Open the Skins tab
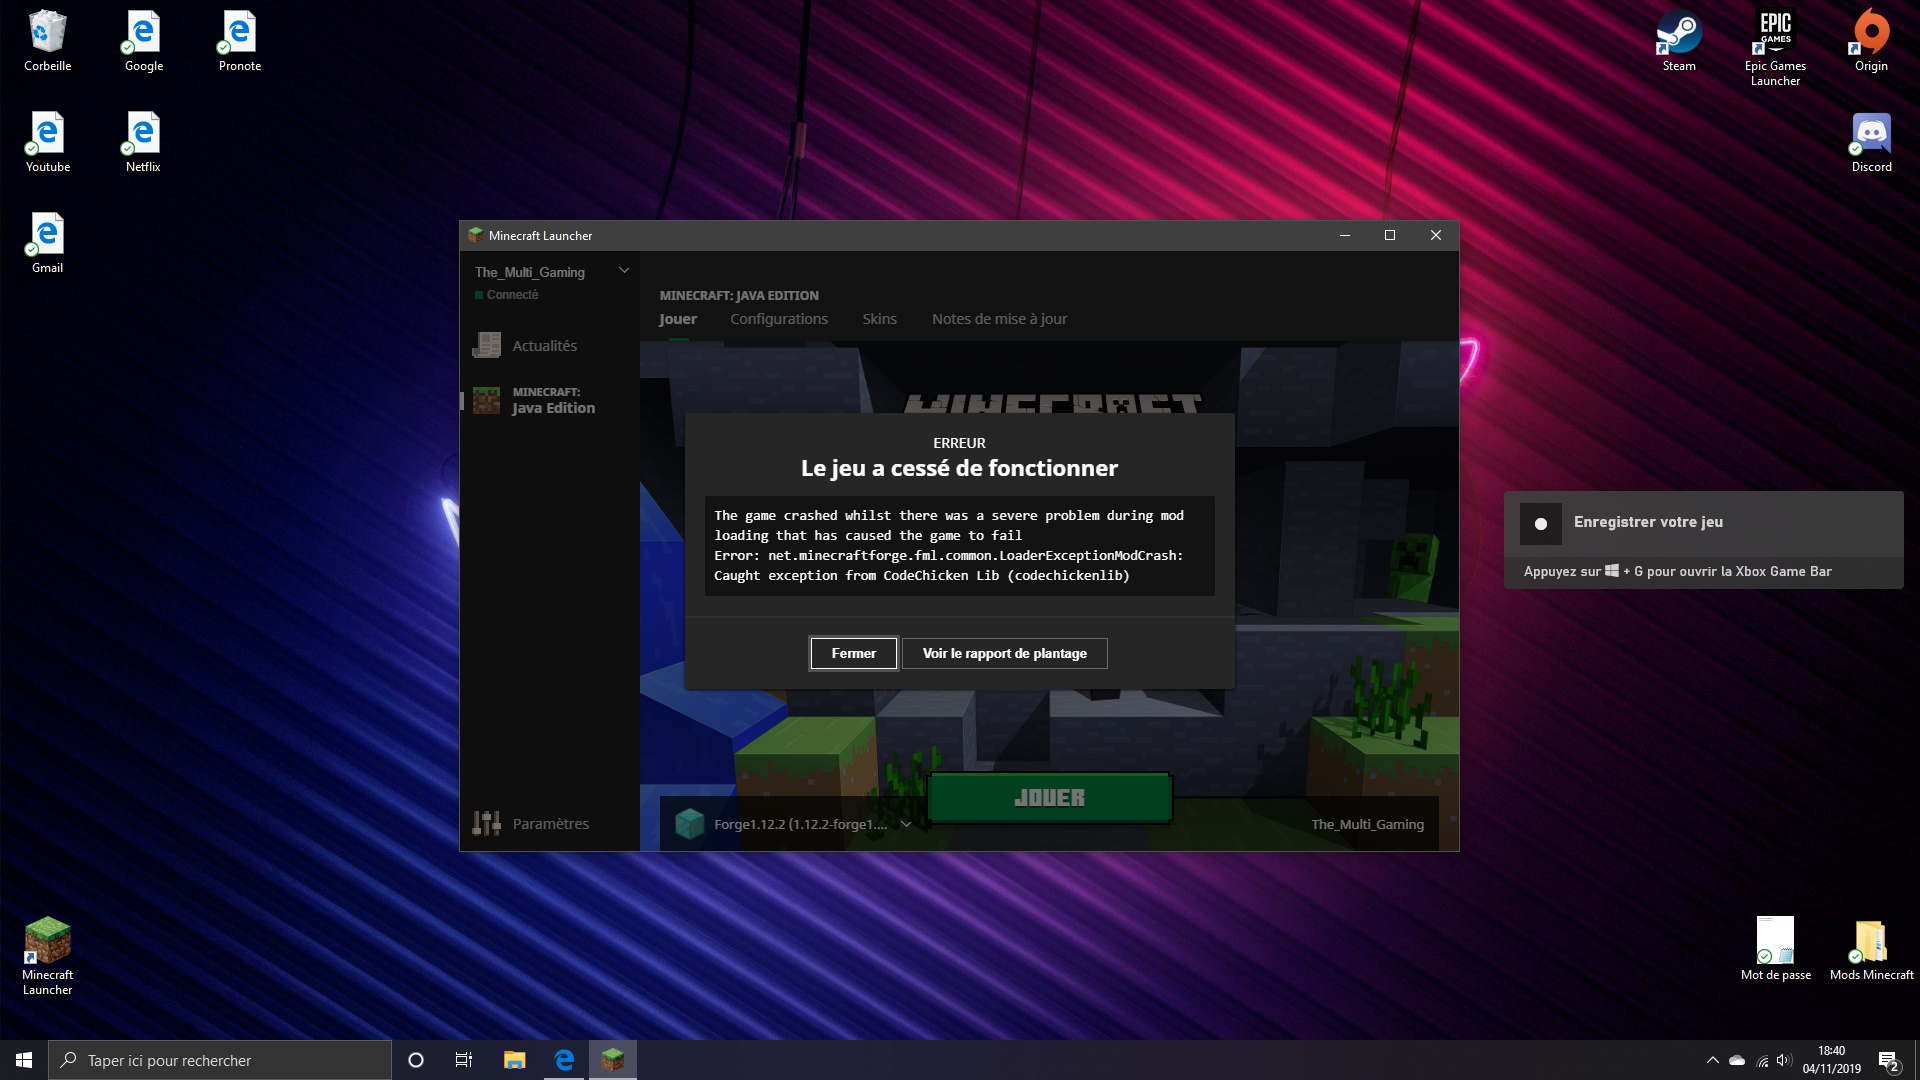The width and height of the screenshot is (1920, 1080). tap(879, 319)
